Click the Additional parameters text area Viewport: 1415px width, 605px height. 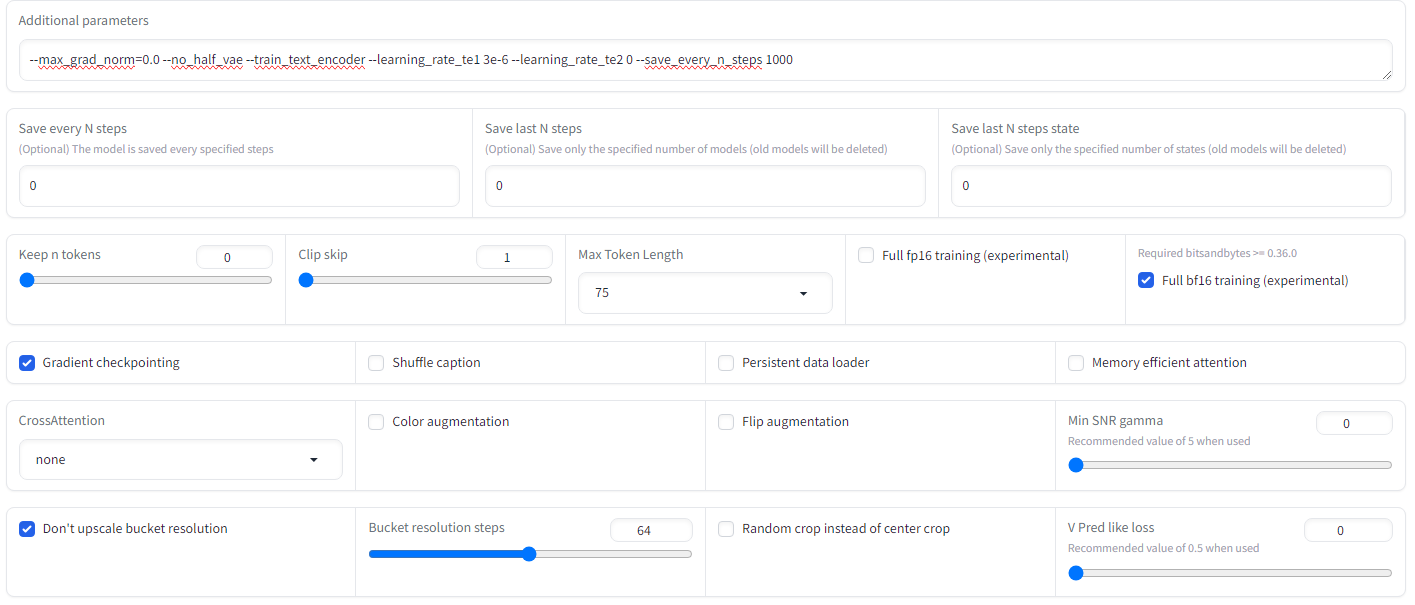pos(704,60)
